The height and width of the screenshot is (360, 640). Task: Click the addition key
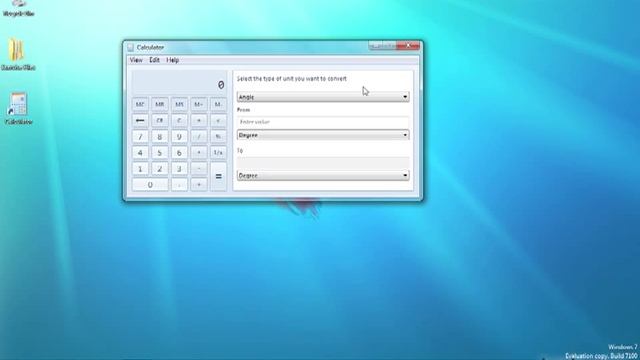[199, 185]
